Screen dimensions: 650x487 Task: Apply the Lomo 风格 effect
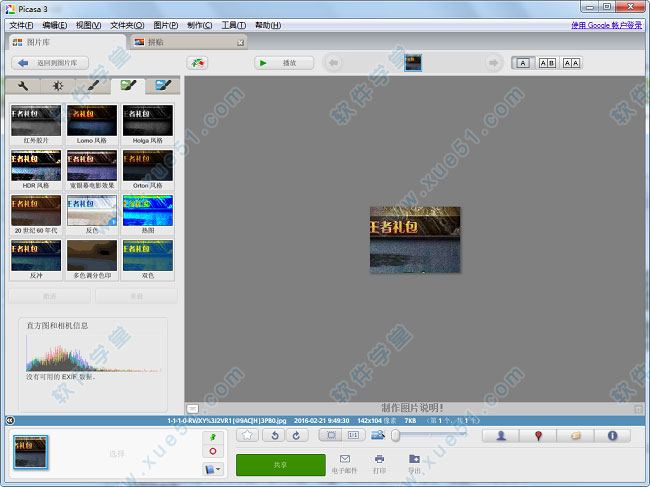tap(92, 124)
